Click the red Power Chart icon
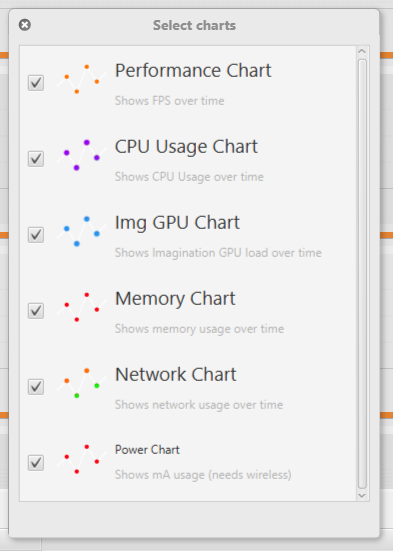393x551 pixels. pos(82,459)
